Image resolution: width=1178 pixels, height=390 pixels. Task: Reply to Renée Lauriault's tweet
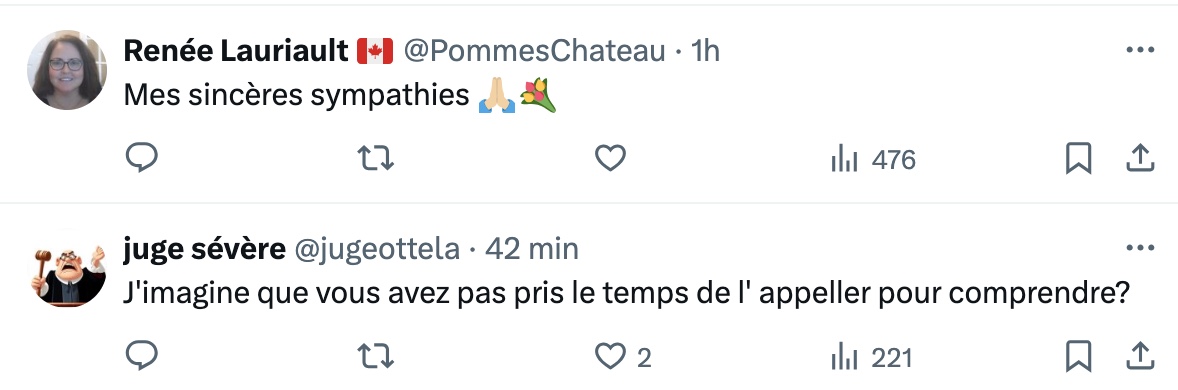(141, 159)
